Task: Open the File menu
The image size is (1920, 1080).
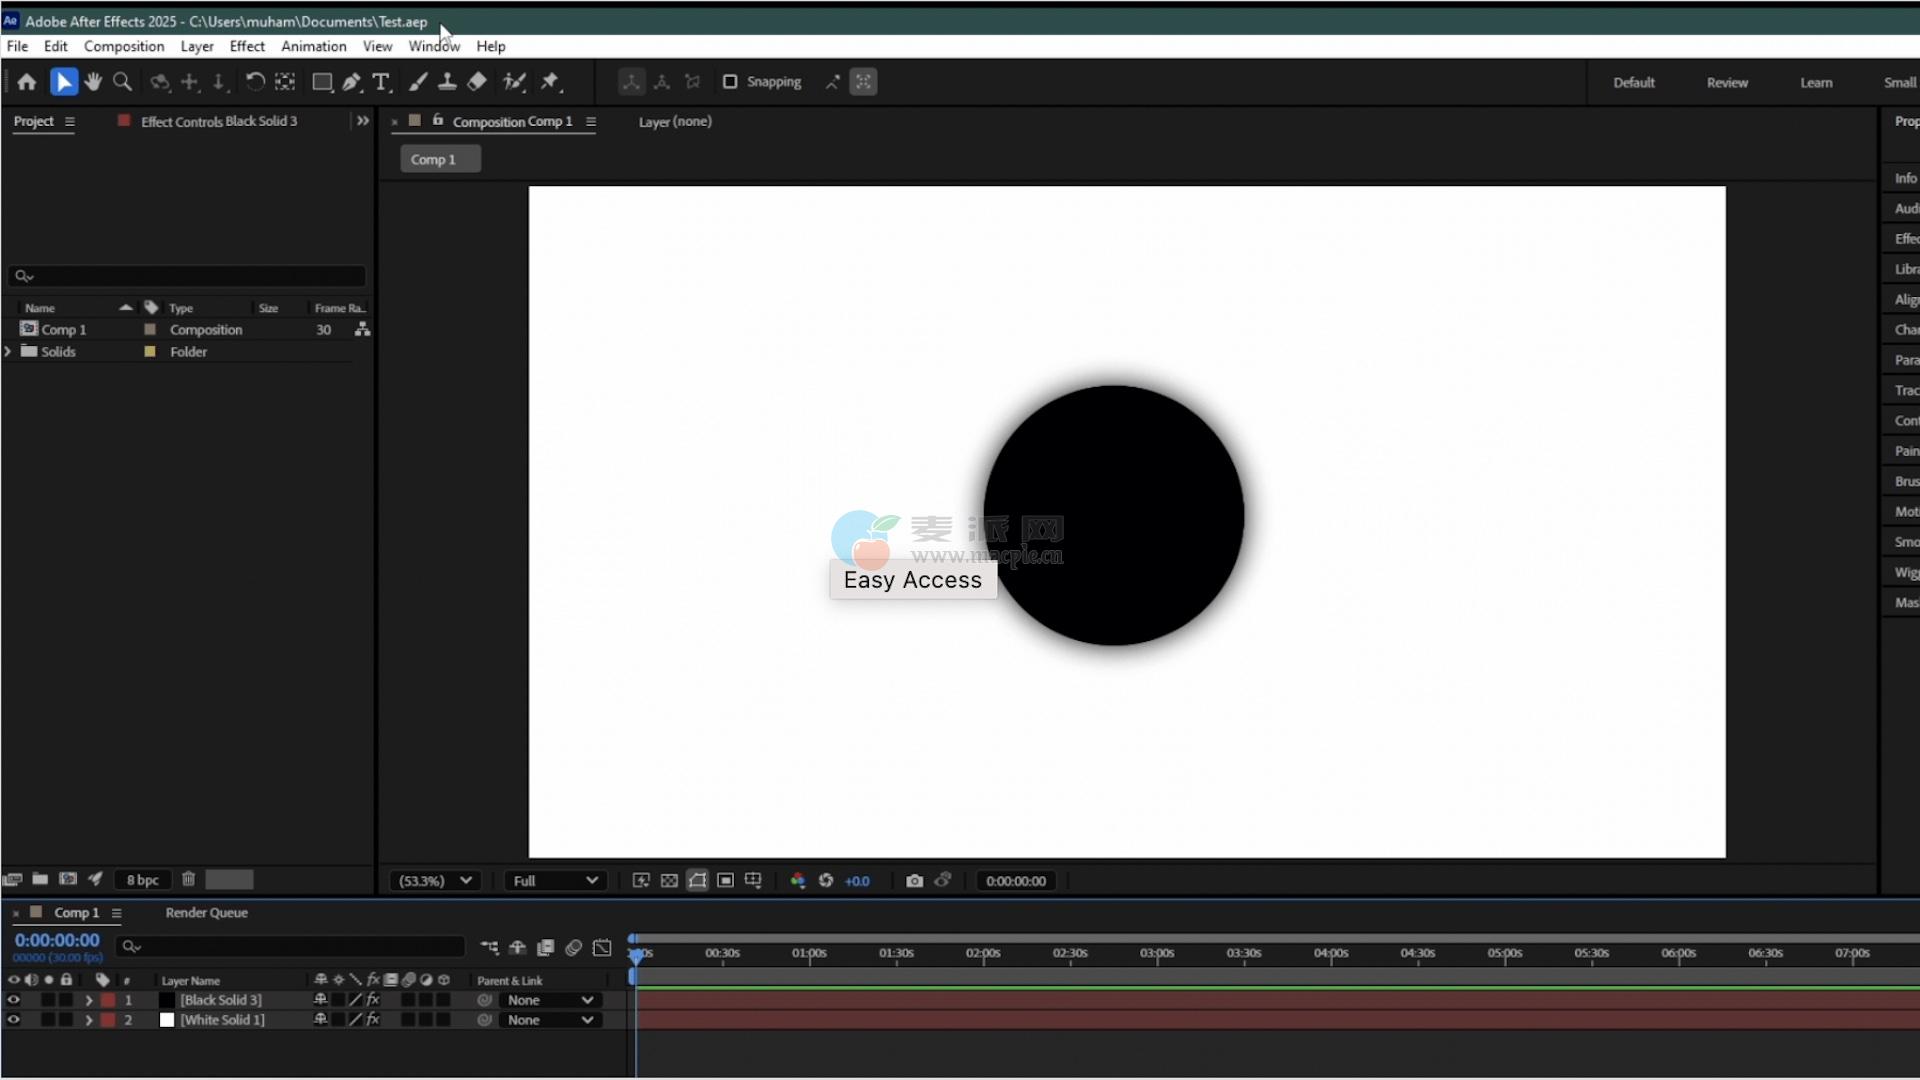Action: click(17, 46)
